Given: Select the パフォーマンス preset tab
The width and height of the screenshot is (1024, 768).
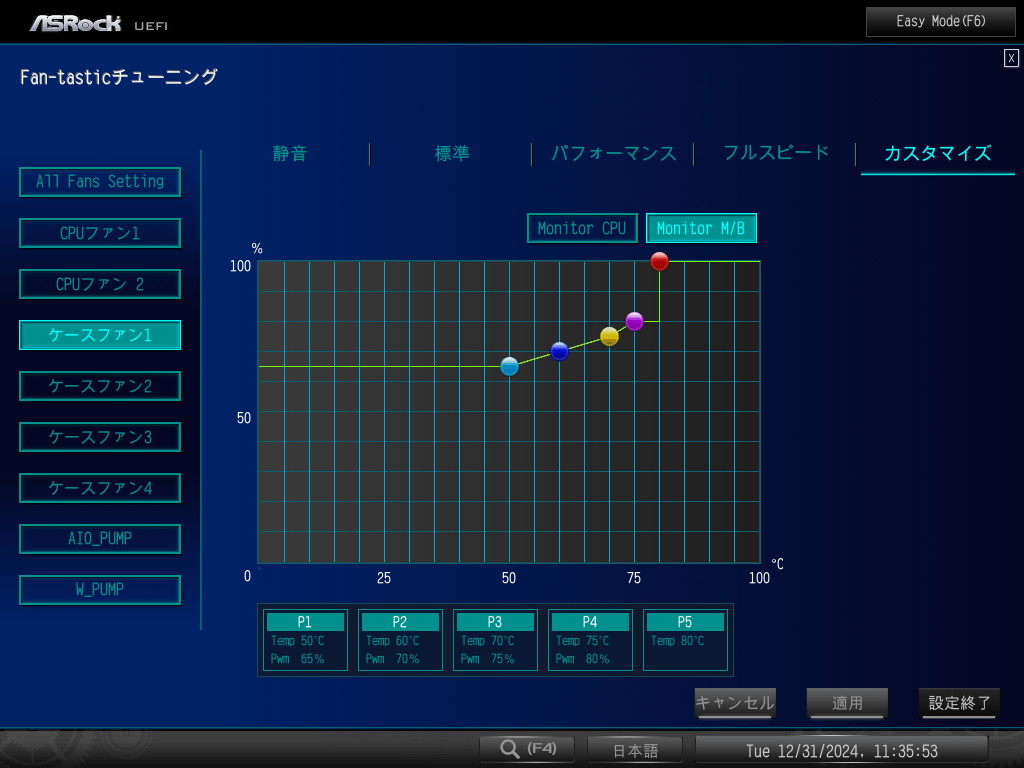Looking at the screenshot, I should point(613,153).
